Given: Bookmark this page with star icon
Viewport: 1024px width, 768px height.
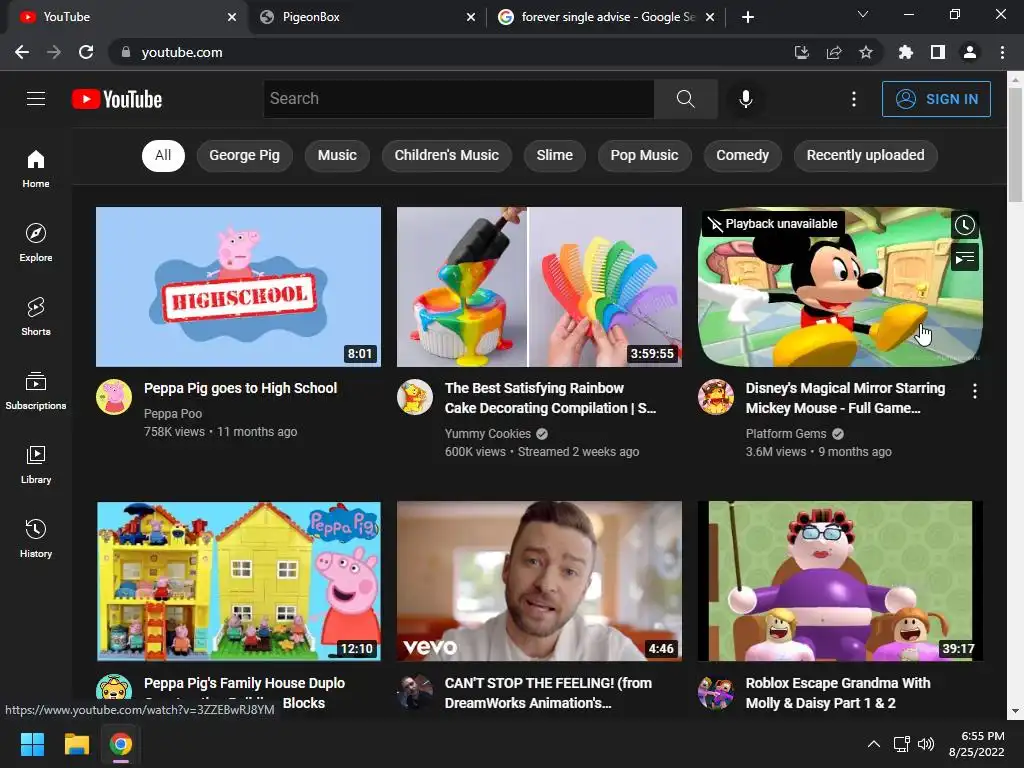Looking at the screenshot, I should coord(865,52).
